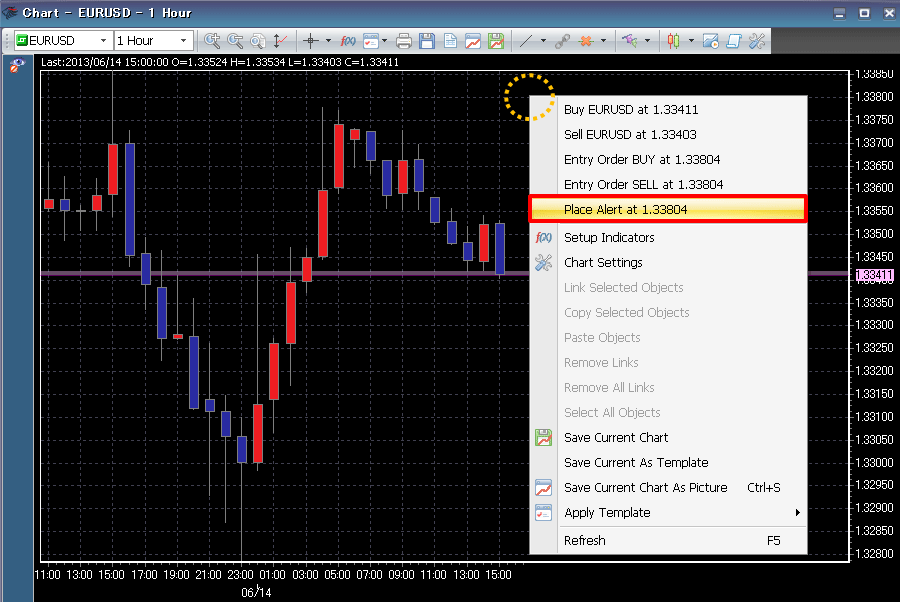Click the Remove Links entry
900x602 pixels.
pos(668,363)
